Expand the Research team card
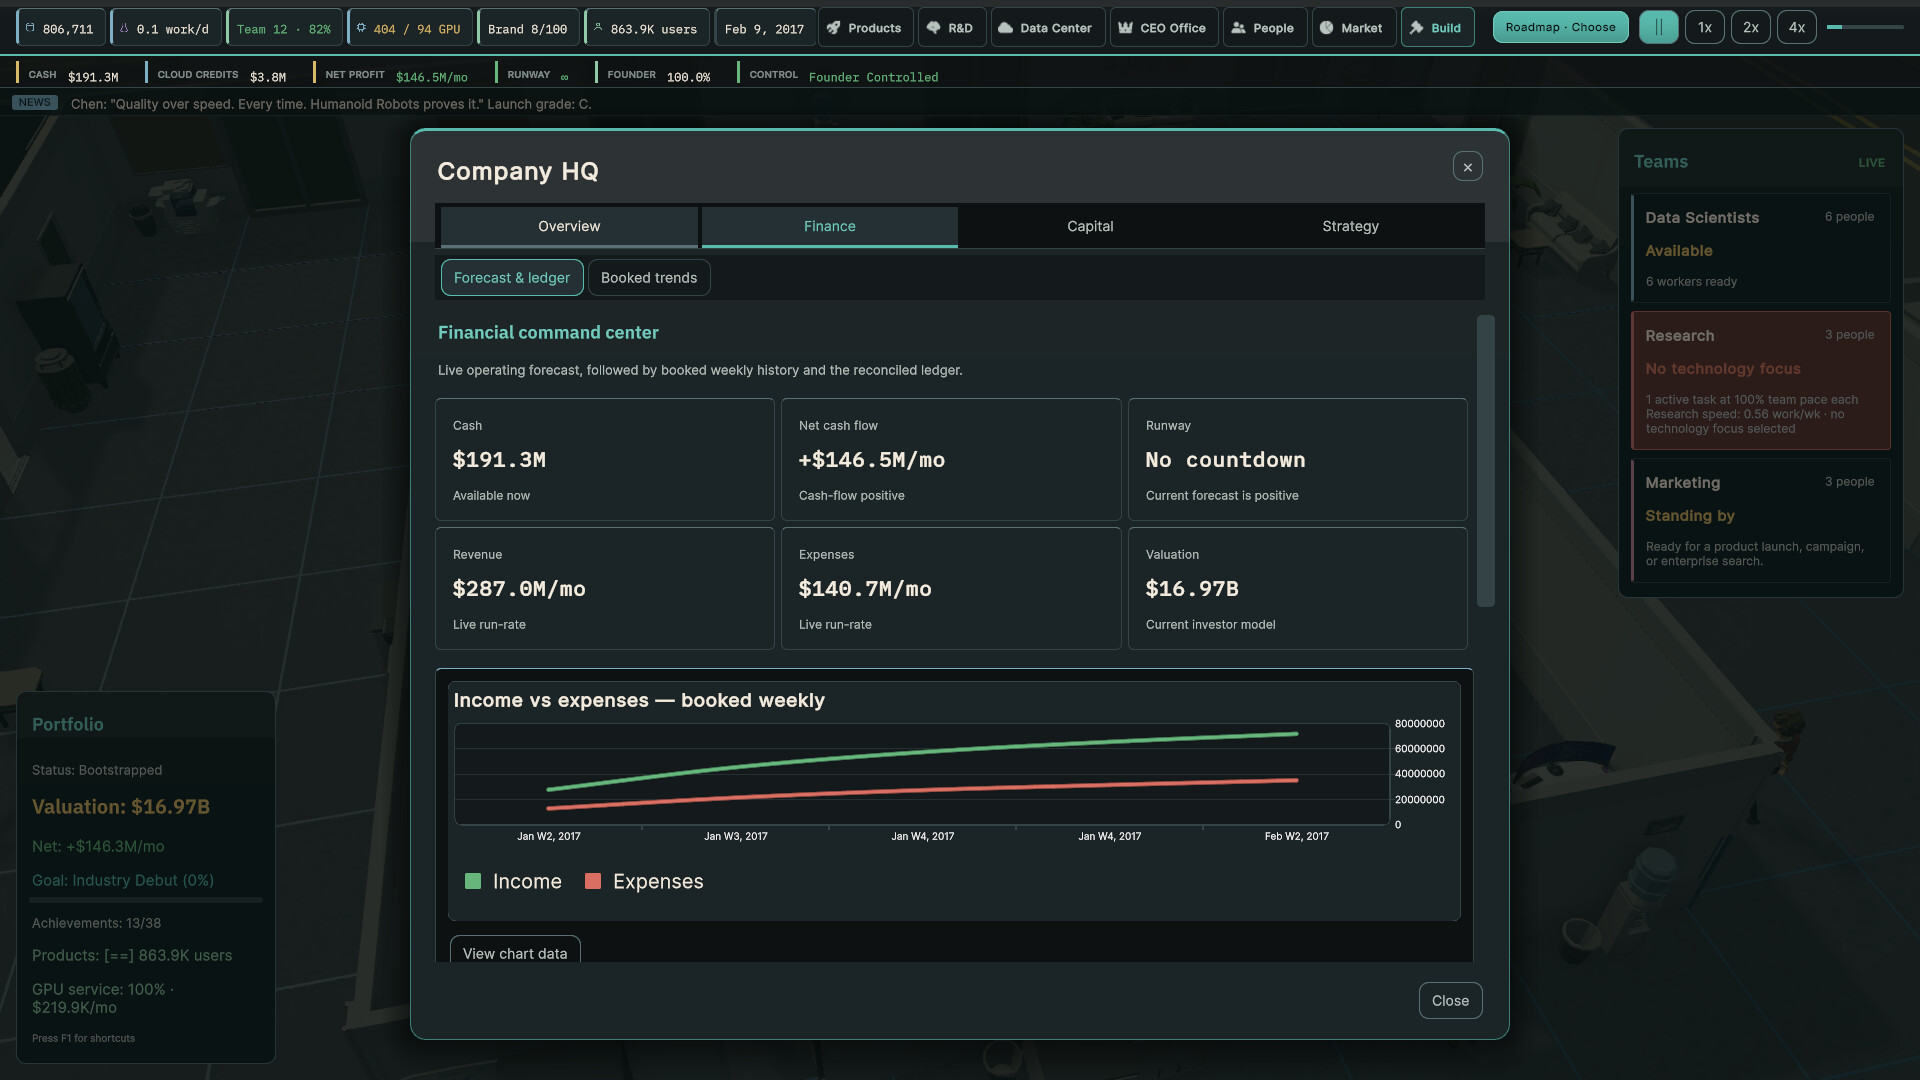The image size is (1920, 1080). point(1760,381)
